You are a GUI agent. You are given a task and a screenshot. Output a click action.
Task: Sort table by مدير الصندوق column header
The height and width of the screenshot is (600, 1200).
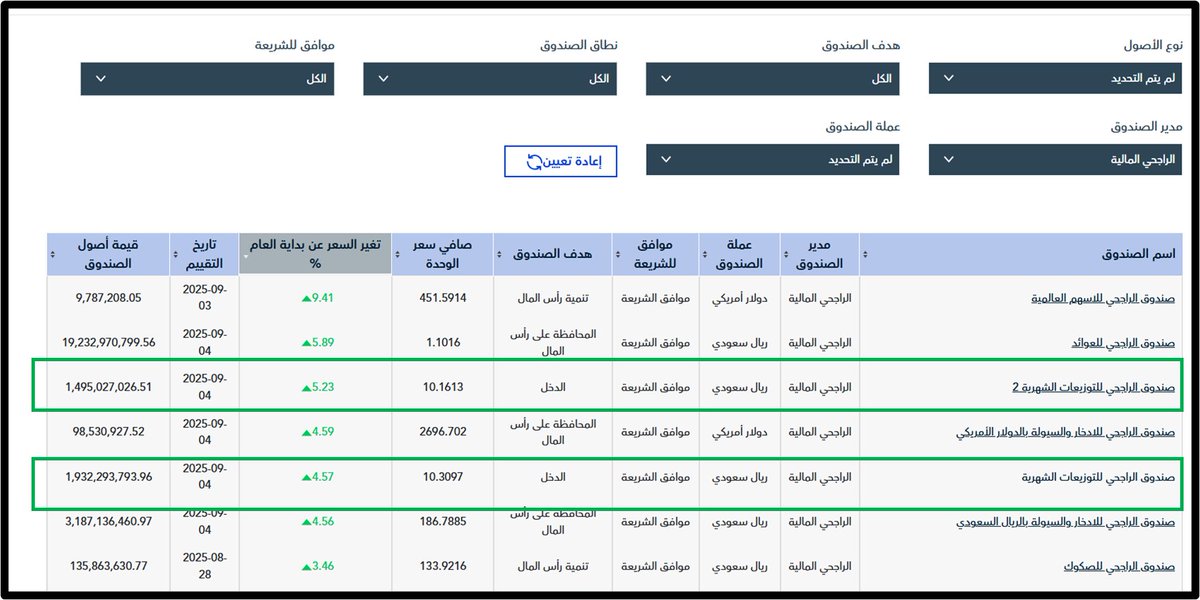click(819, 254)
